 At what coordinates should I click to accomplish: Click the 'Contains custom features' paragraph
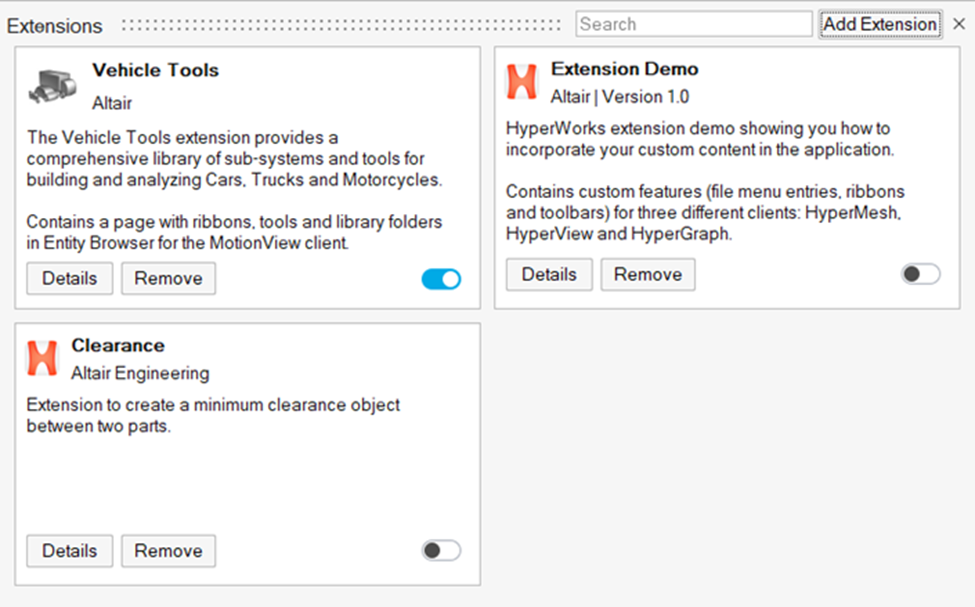click(705, 213)
